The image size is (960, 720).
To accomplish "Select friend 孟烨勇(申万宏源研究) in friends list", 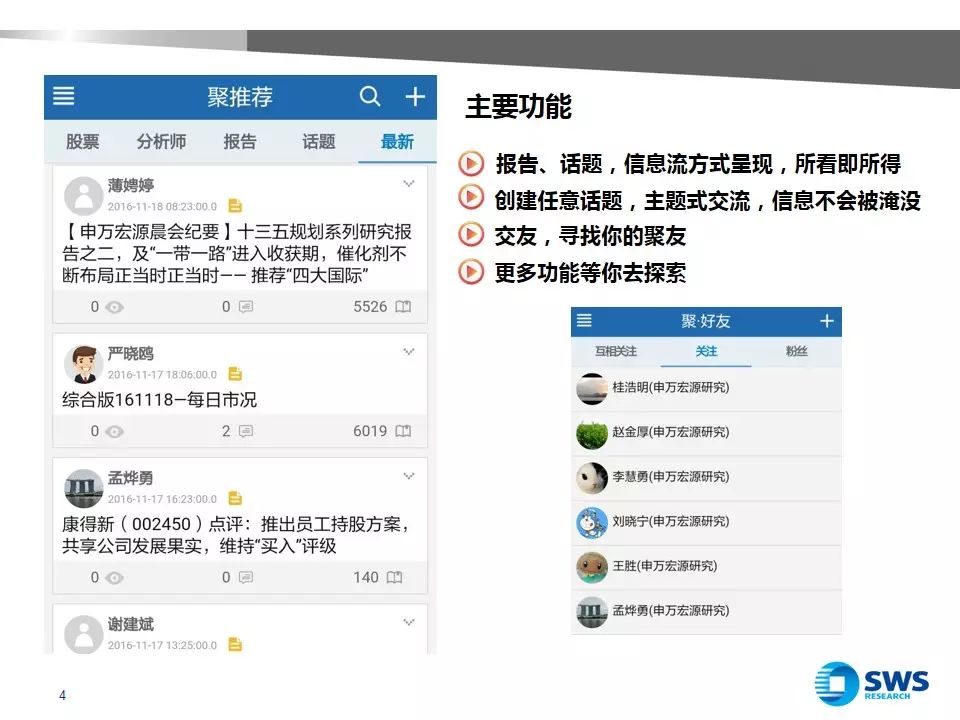I will [706, 612].
